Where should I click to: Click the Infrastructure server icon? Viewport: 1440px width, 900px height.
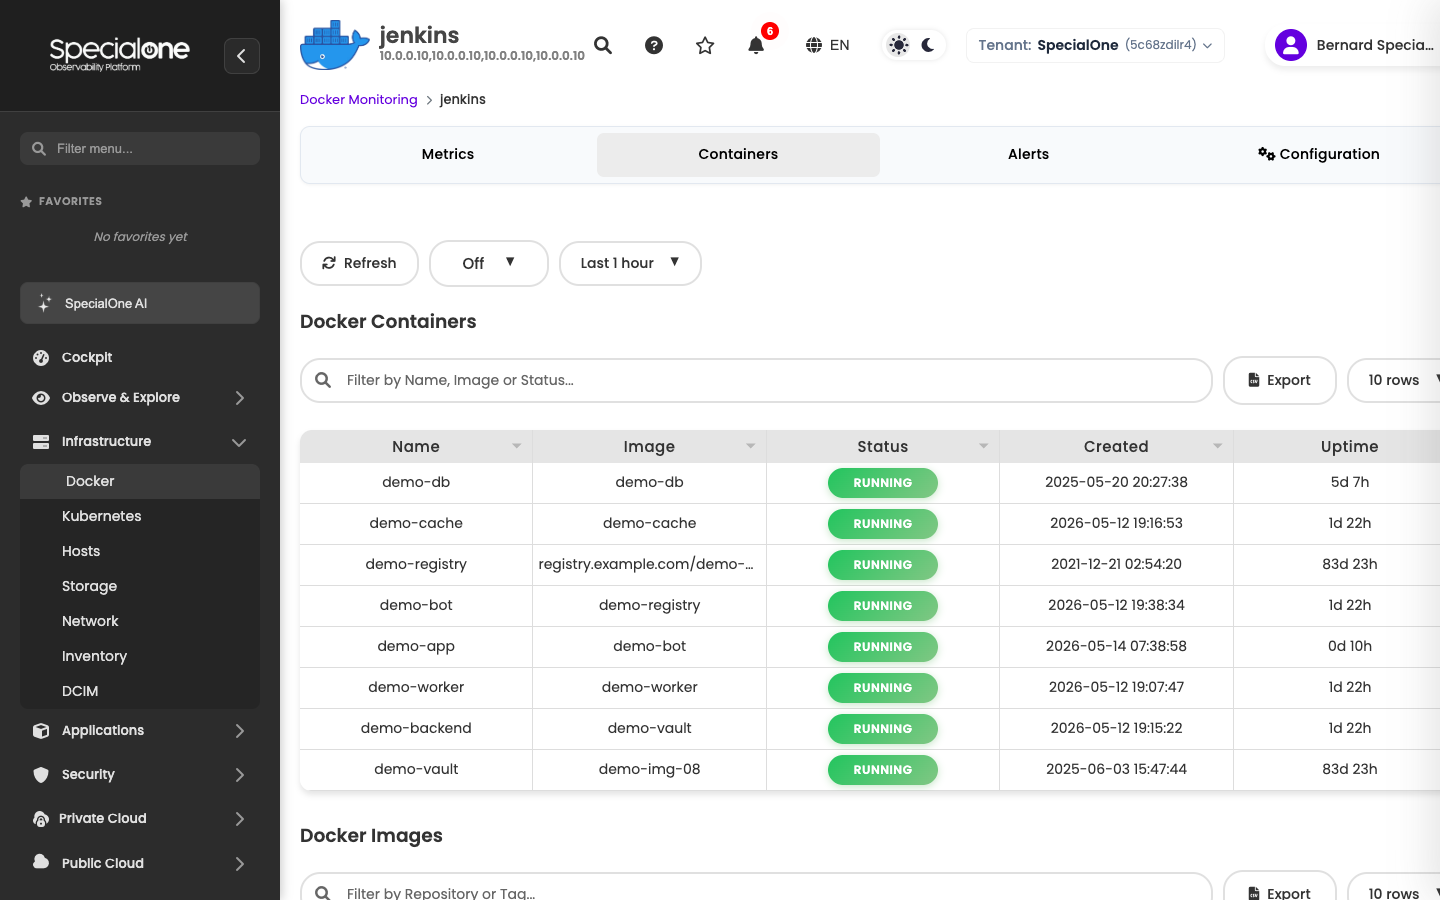tap(41, 441)
